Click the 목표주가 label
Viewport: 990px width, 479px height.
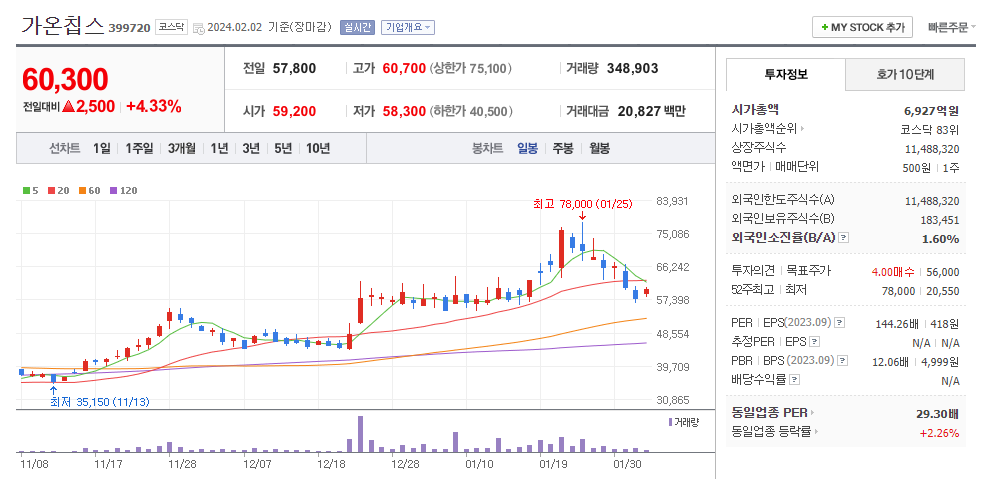pos(809,271)
